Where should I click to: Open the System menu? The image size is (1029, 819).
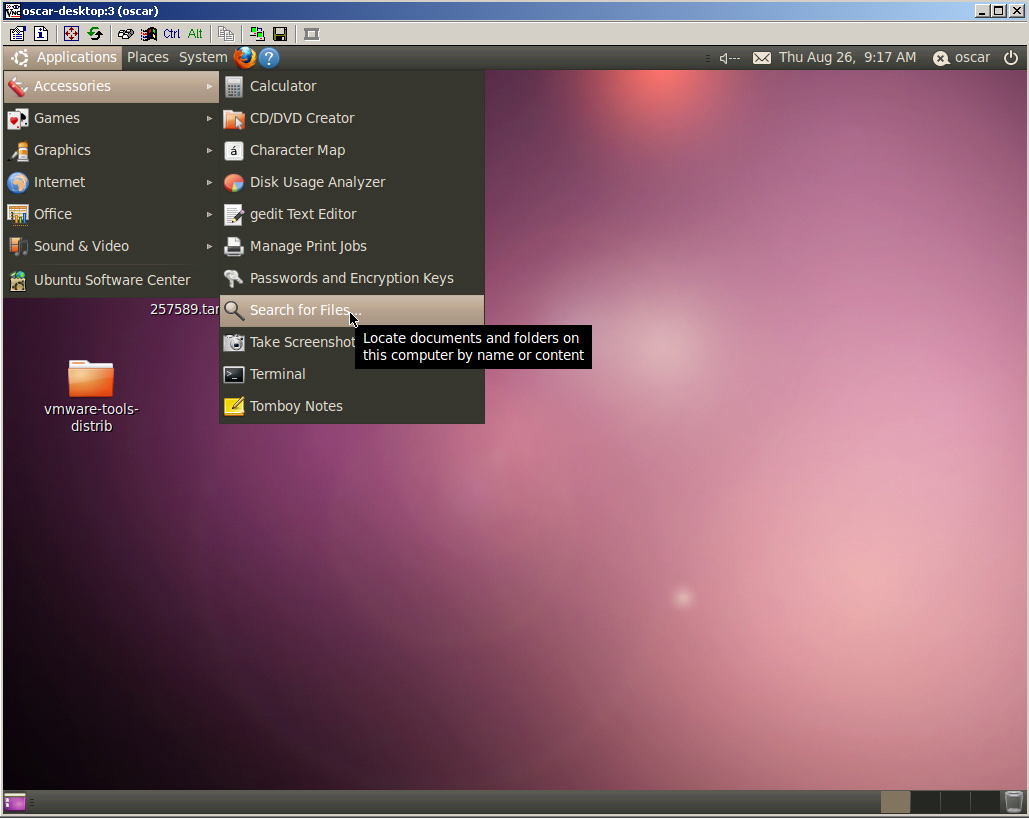point(203,58)
